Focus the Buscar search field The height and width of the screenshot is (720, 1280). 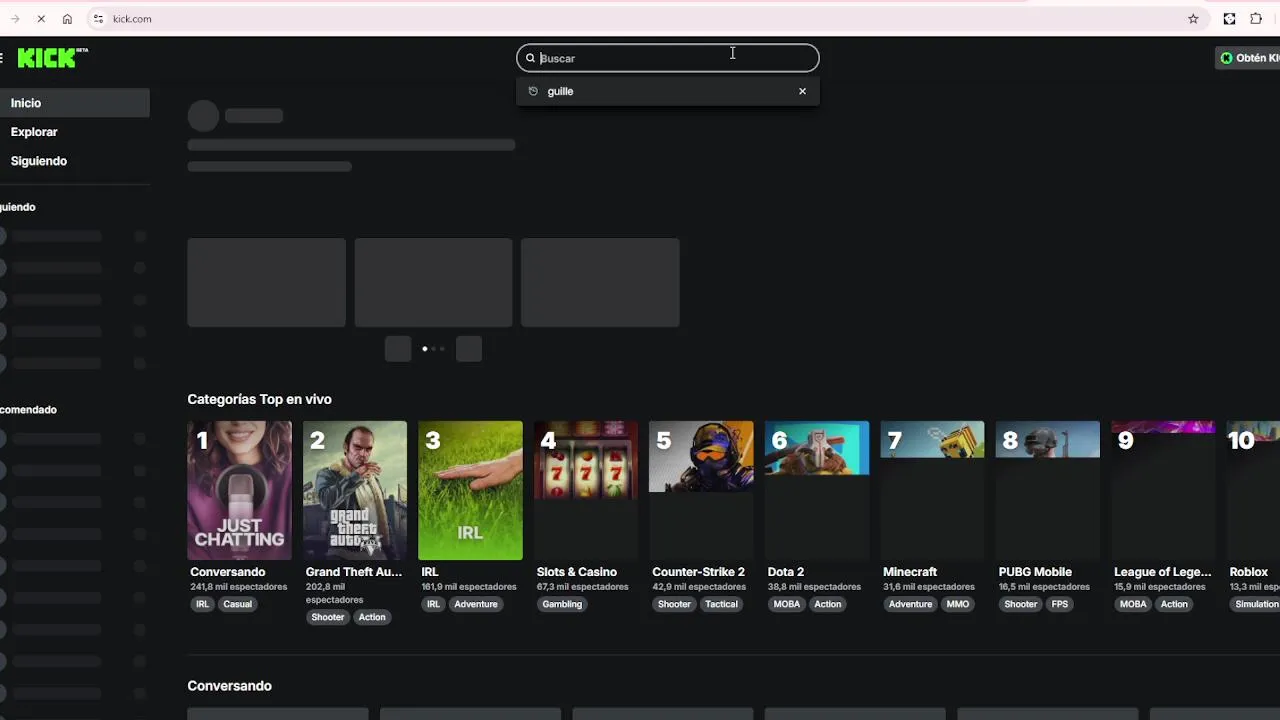(x=668, y=58)
